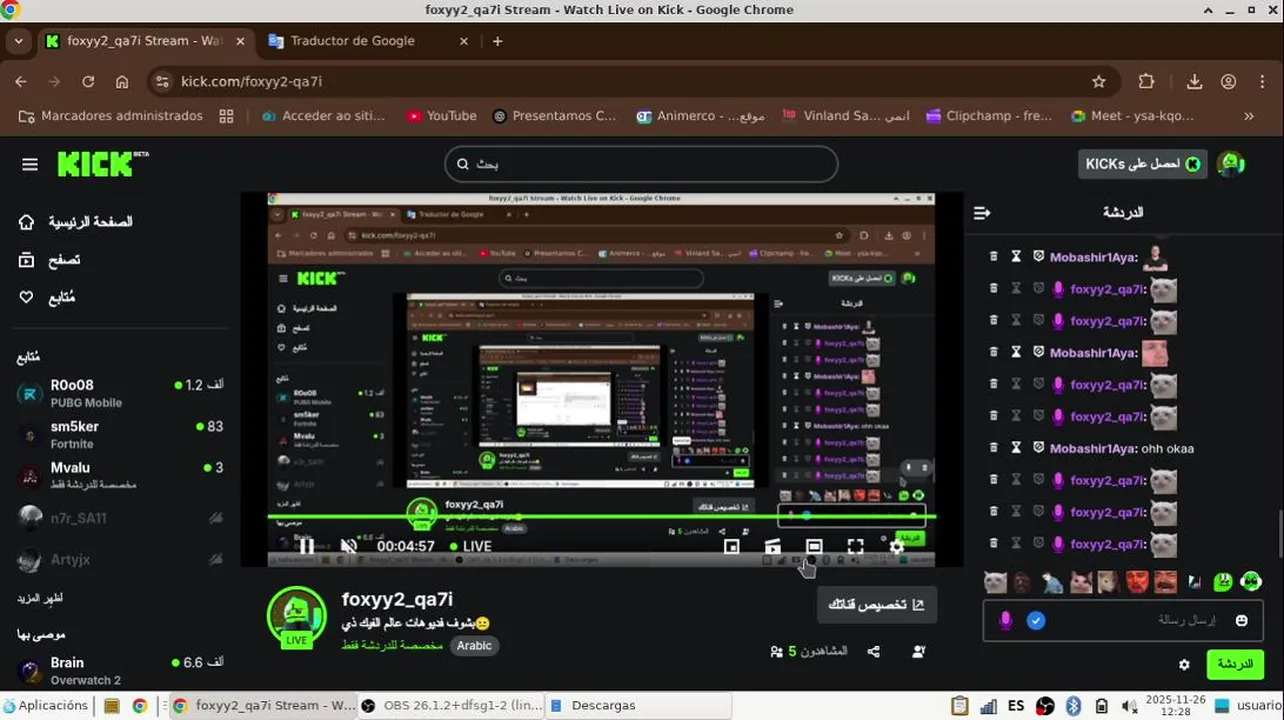Open the Vinland Sa... bookmark

(x=846, y=116)
